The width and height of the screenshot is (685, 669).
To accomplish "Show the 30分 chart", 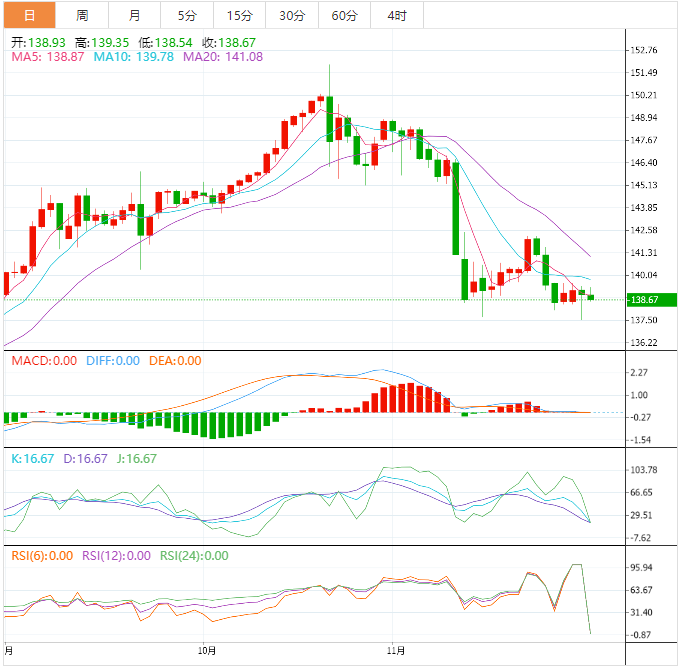I will [x=292, y=15].
